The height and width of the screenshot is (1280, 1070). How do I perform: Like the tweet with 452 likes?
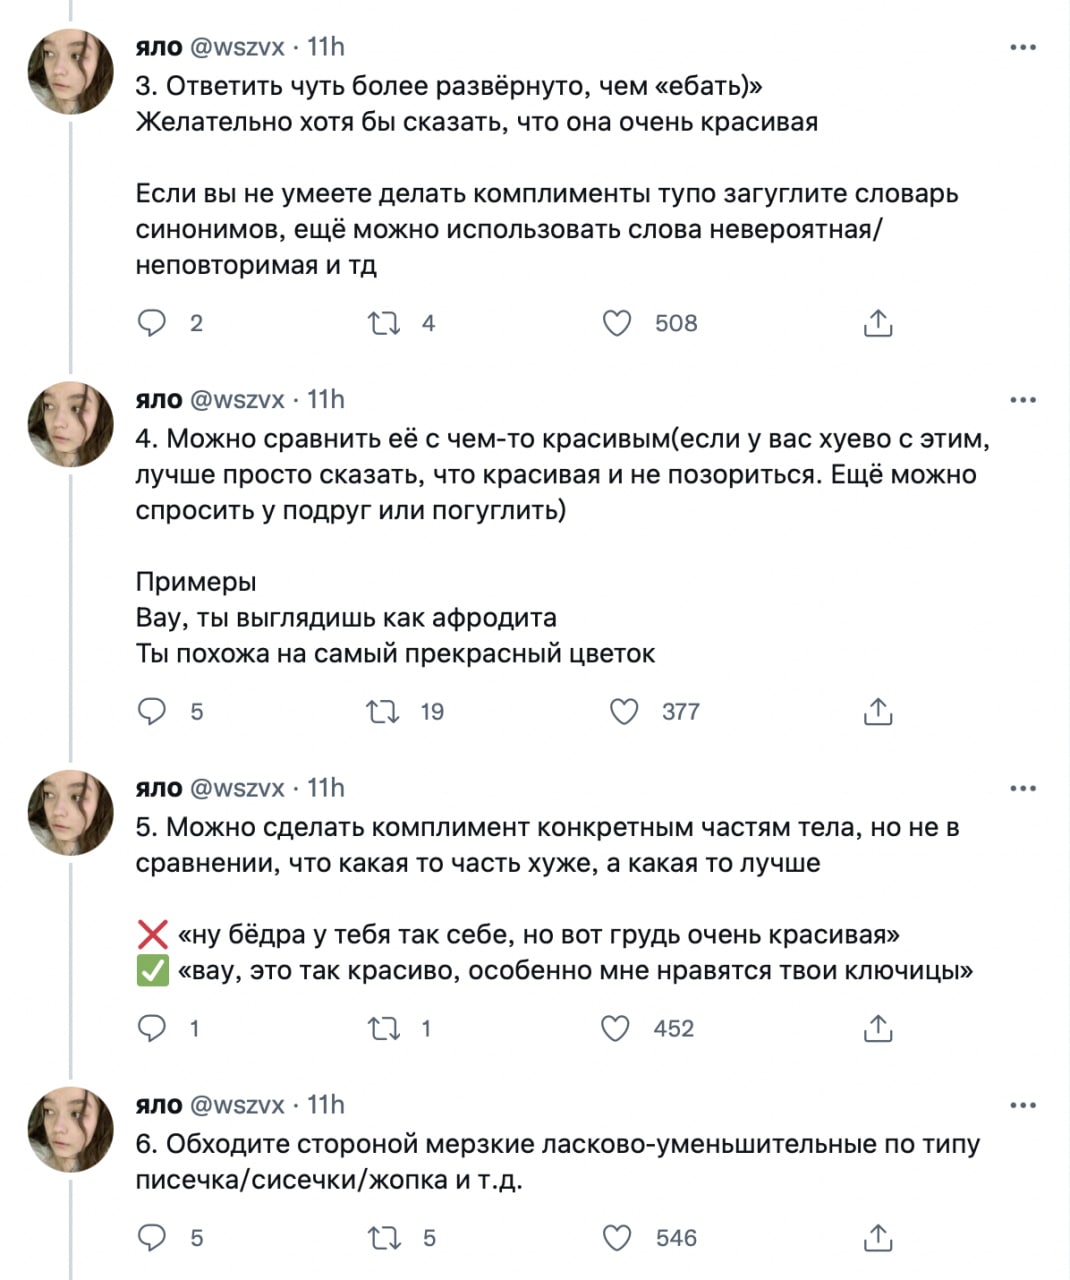pos(616,1028)
